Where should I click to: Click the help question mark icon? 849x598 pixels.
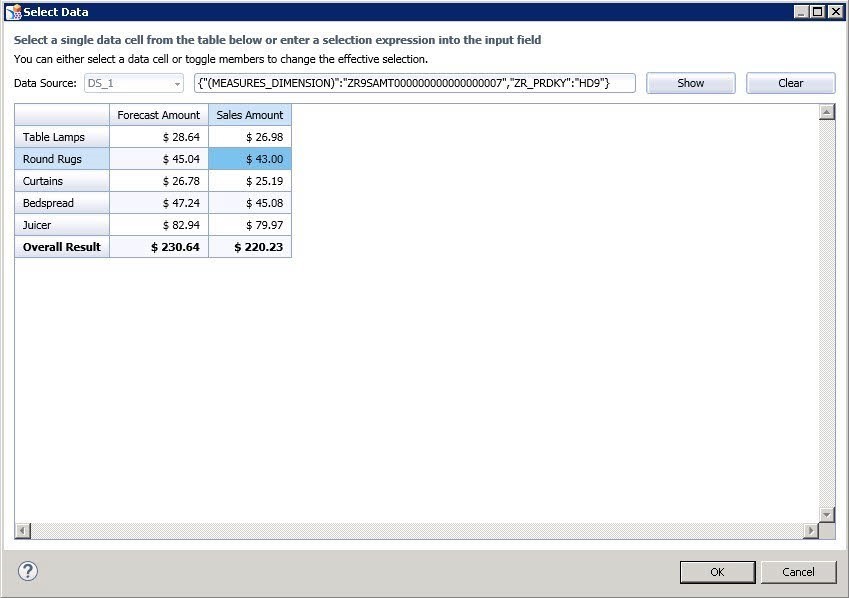pyautogui.click(x=27, y=571)
